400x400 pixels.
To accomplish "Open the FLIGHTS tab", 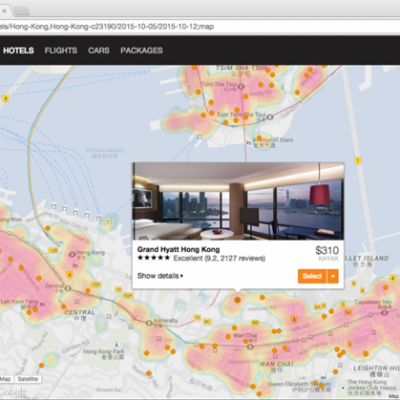I will pos(61,50).
